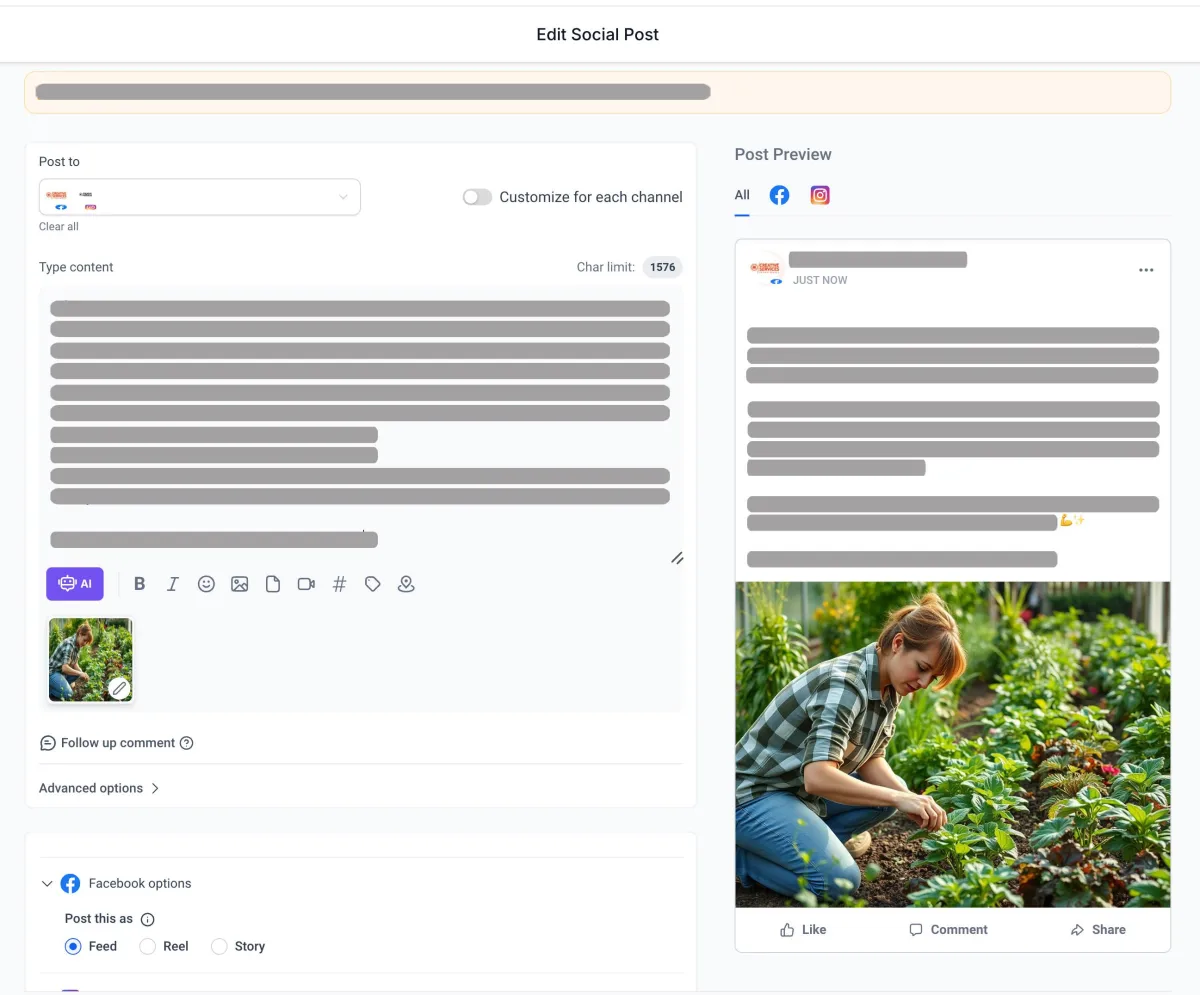Click Like in the post preview
Viewport: 1200px width, 995px height.
point(803,930)
